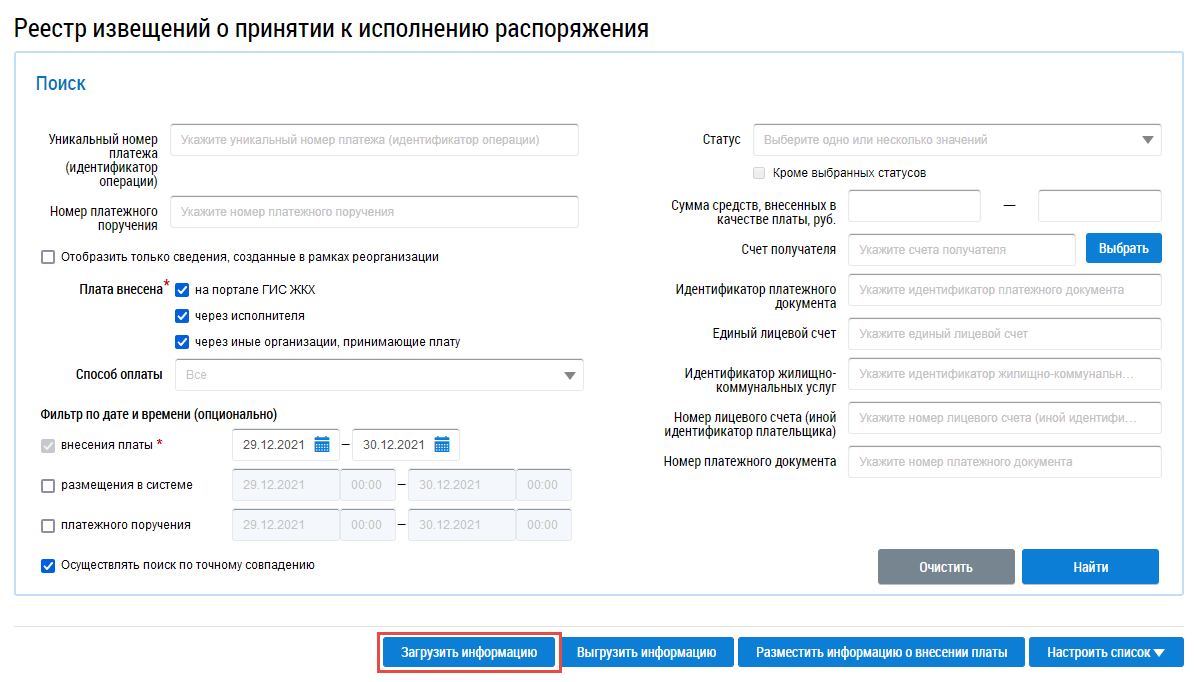Viewport: 1194px width, 682px height.
Task: Focus the payment document identifier field
Action: coord(1004,290)
